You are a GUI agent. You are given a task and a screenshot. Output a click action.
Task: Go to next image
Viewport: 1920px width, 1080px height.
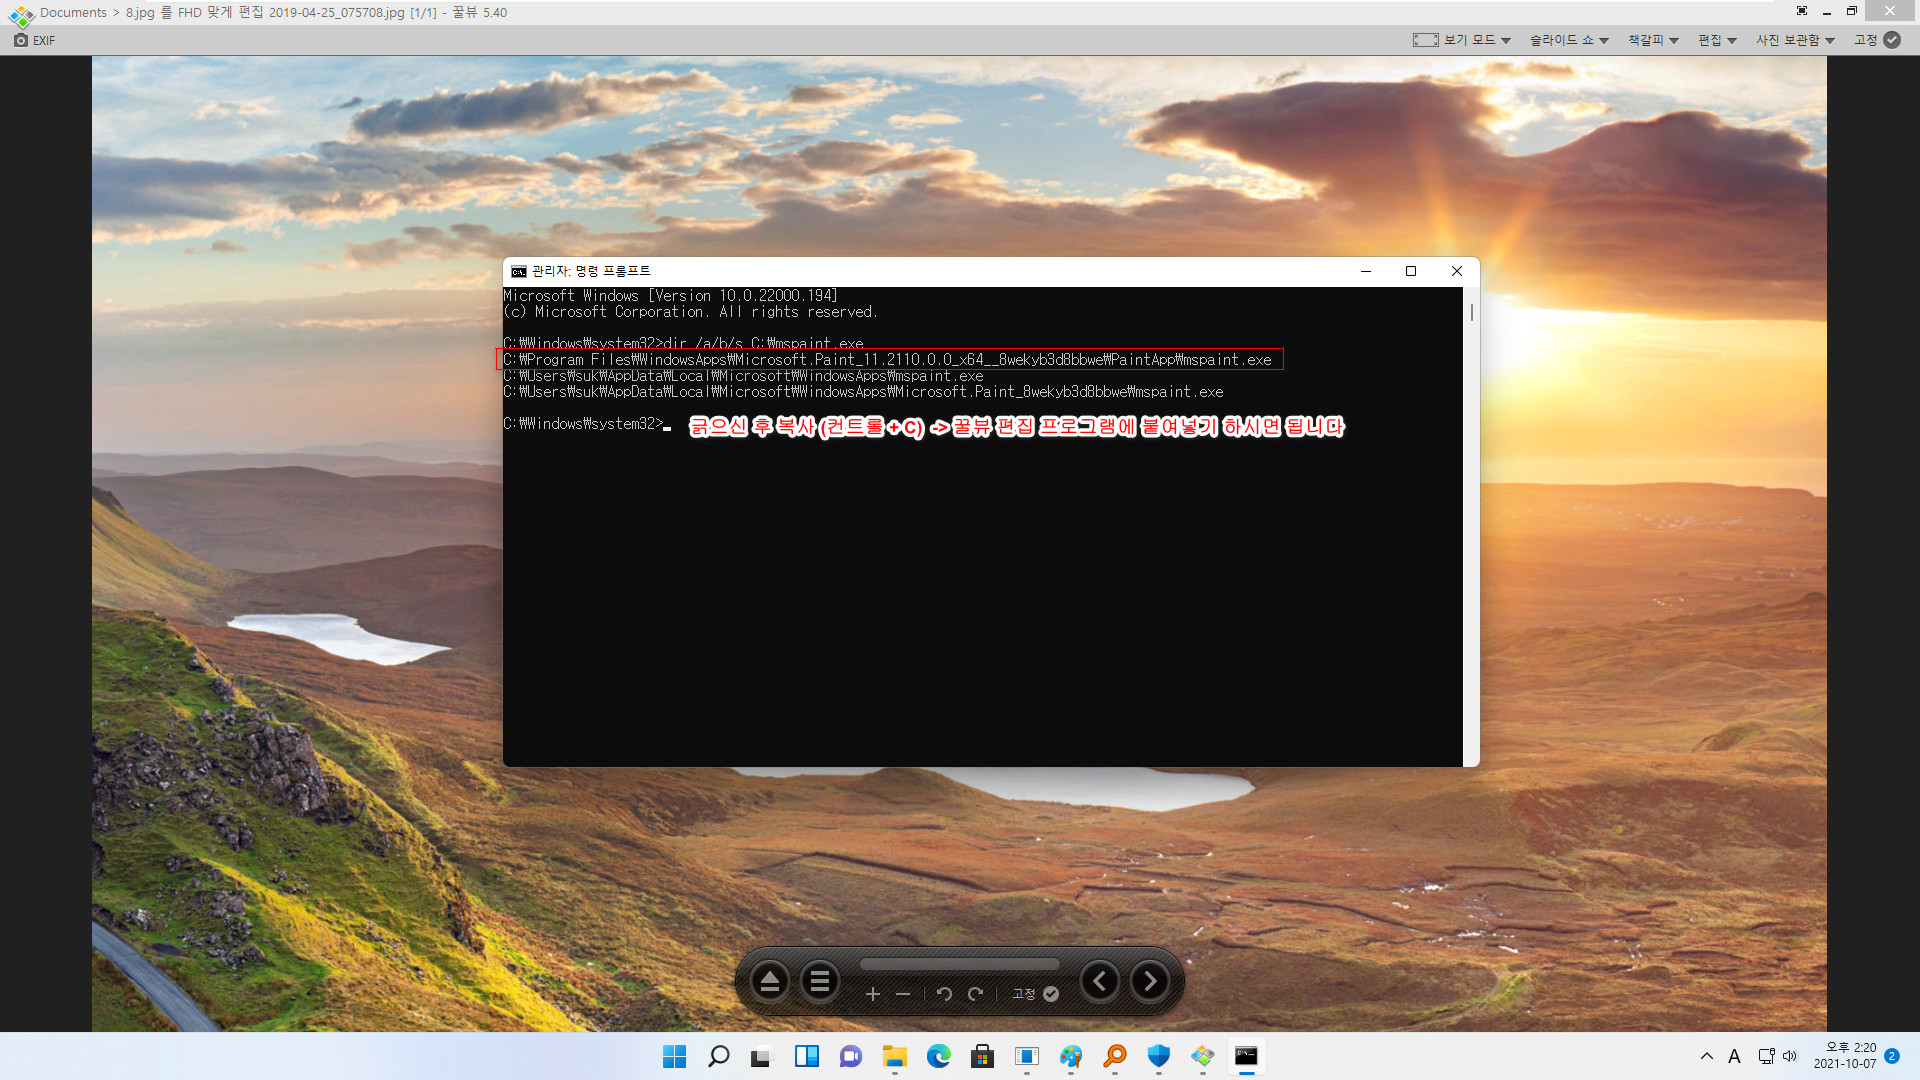pos(1150,981)
